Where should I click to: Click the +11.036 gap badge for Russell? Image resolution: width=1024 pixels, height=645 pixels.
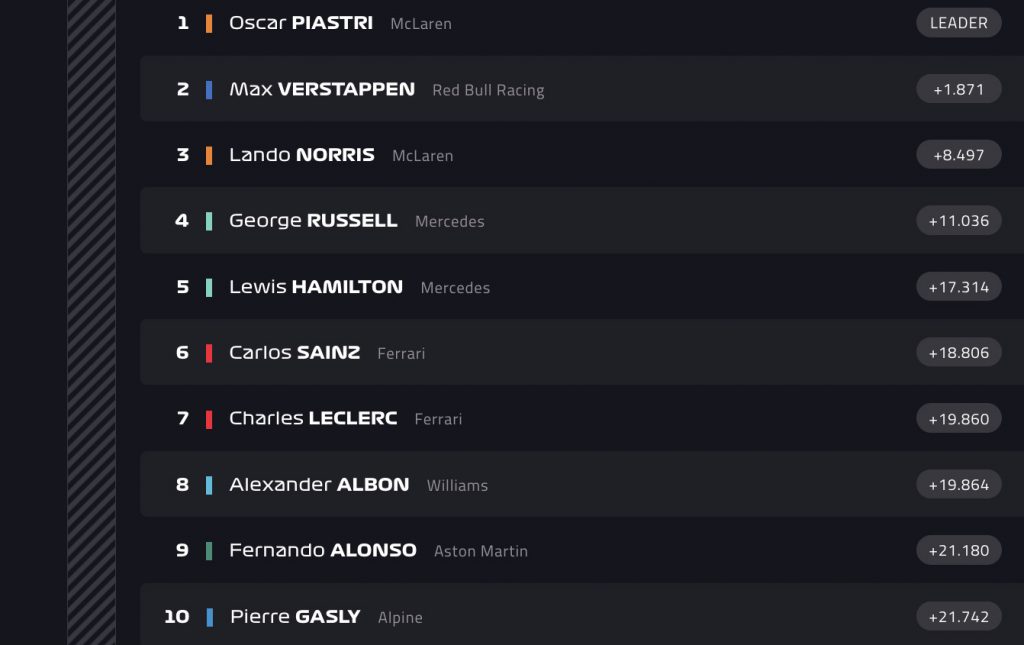click(x=958, y=221)
